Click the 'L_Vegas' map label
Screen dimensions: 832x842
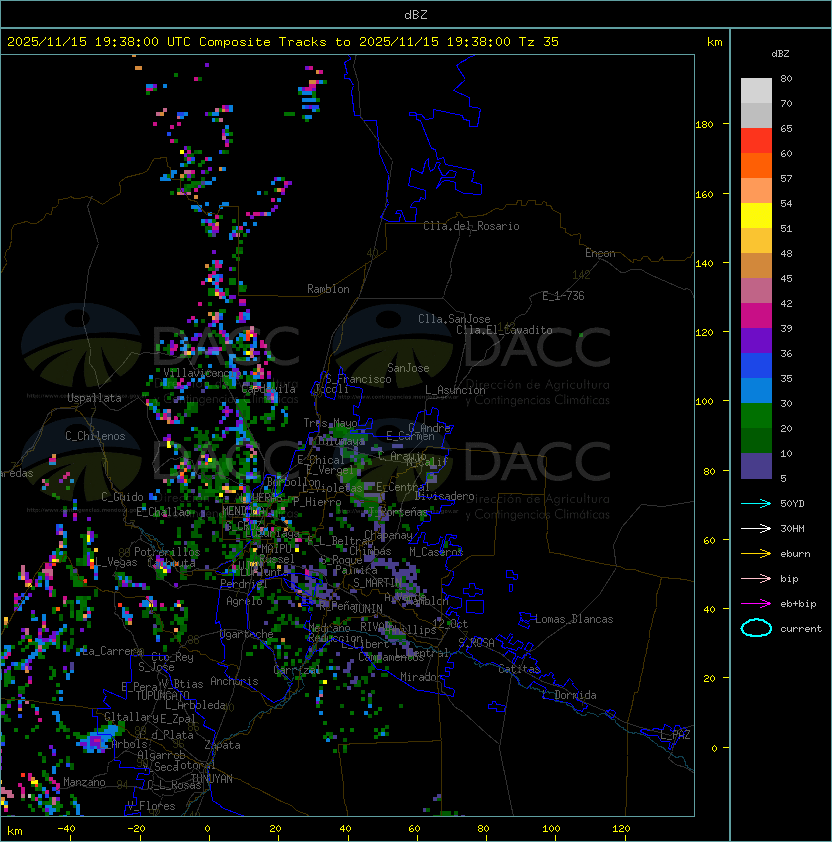(x=117, y=562)
